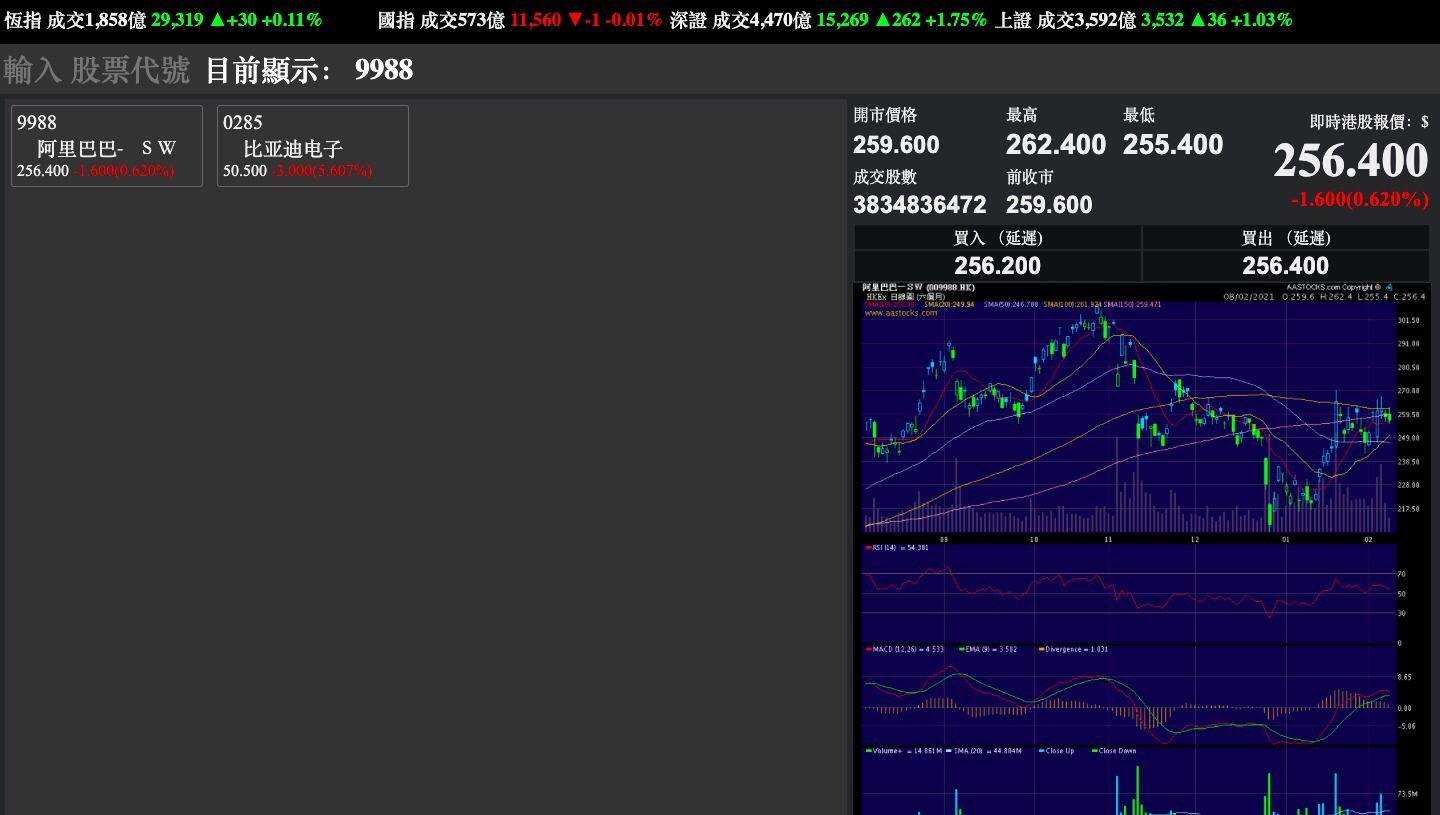
Task: Click the stock code input field
Action: (97, 70)
